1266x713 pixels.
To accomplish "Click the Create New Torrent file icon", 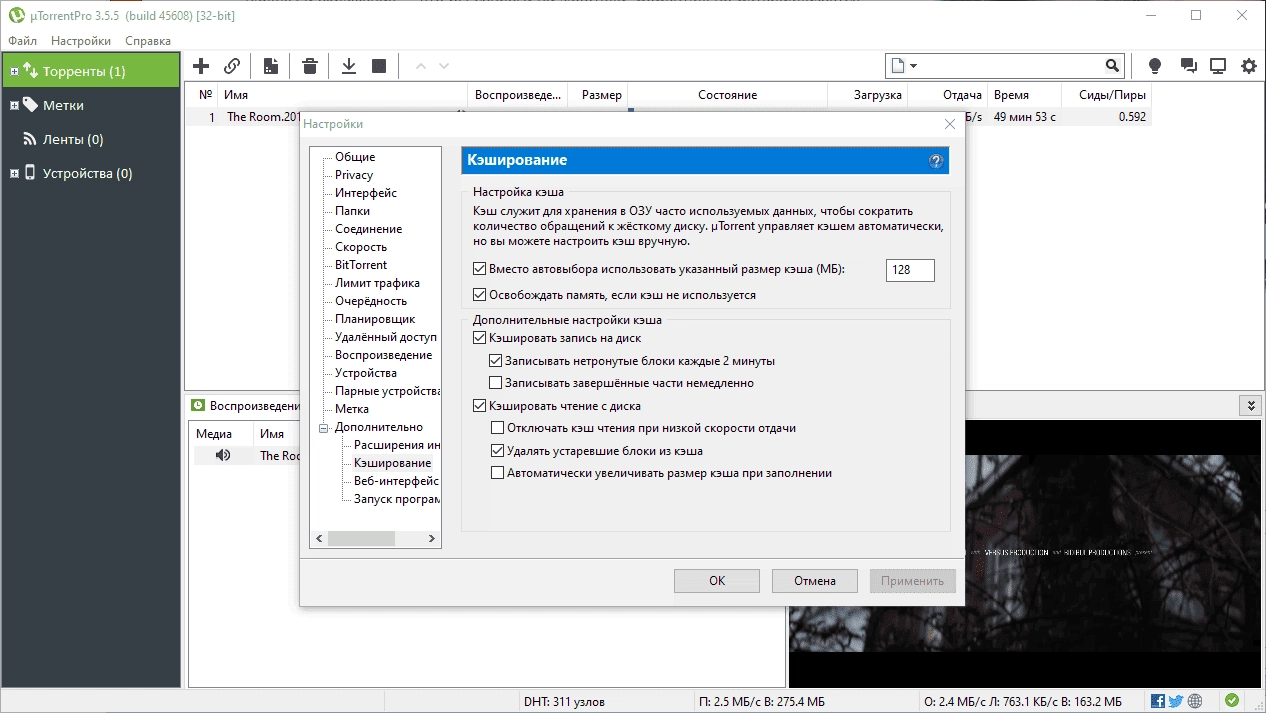I will 270,66.
